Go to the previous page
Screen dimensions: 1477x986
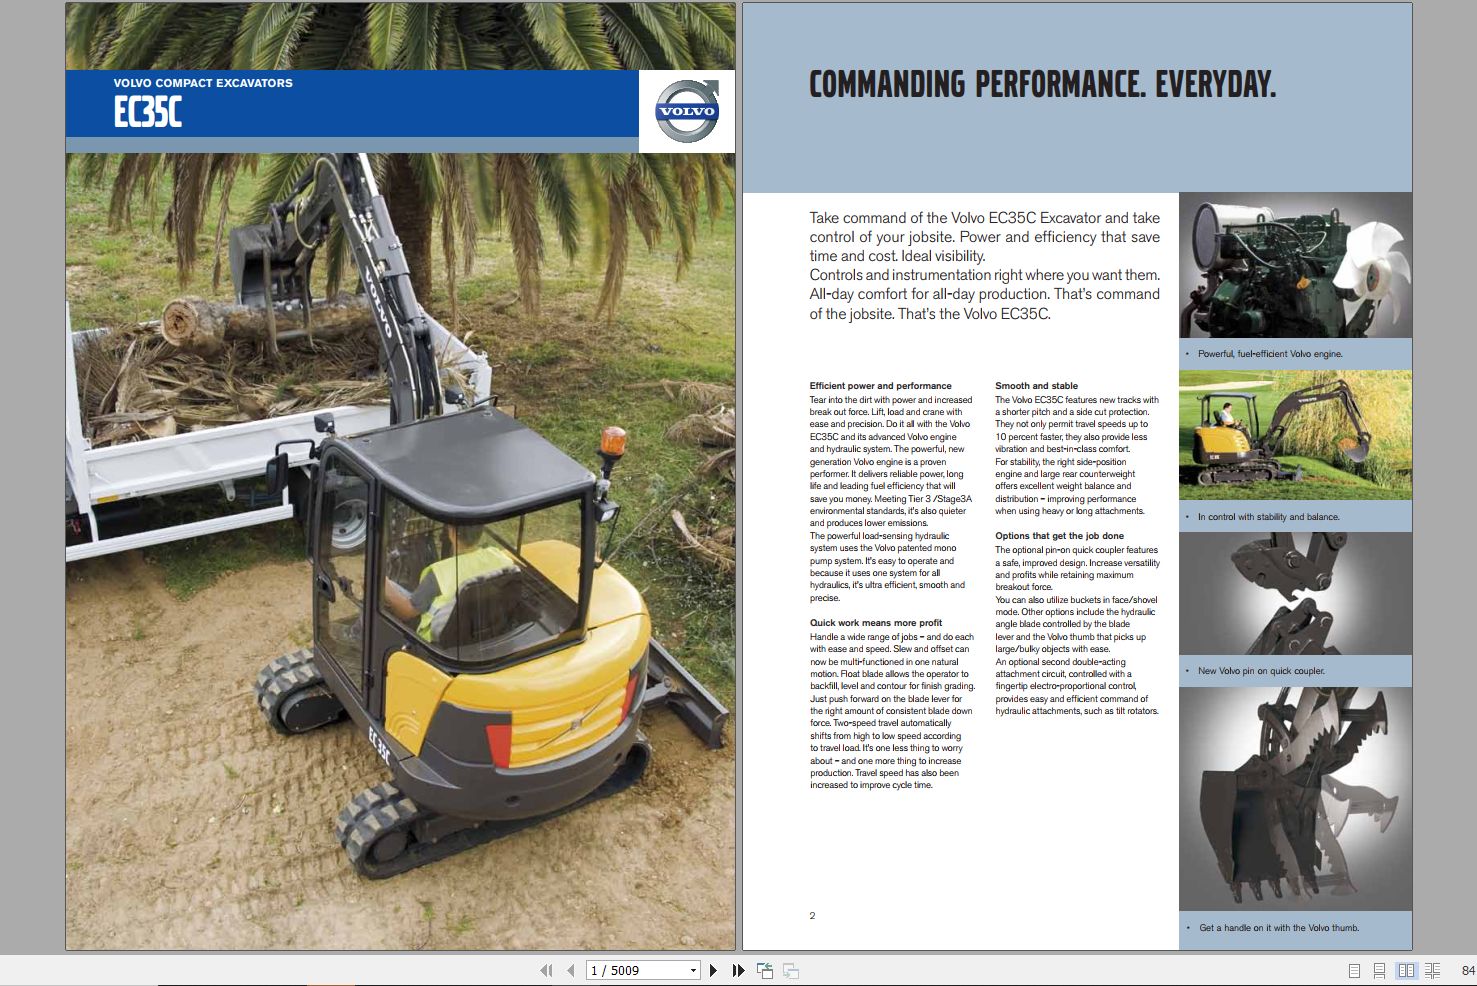point(571,970)
